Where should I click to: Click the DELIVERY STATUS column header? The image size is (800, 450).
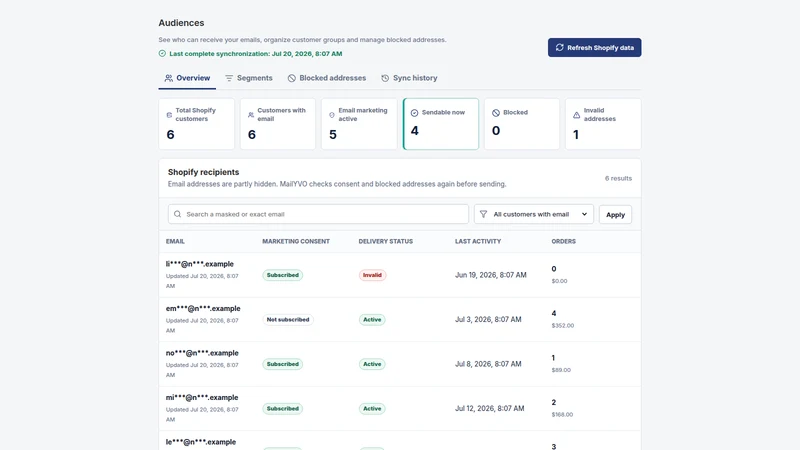pyautogui.click(x=386, y=241)
